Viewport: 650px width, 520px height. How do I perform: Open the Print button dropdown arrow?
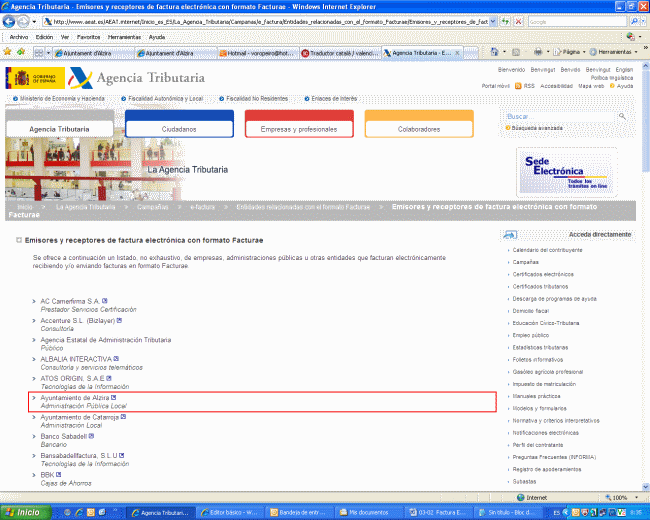(548, 52)
